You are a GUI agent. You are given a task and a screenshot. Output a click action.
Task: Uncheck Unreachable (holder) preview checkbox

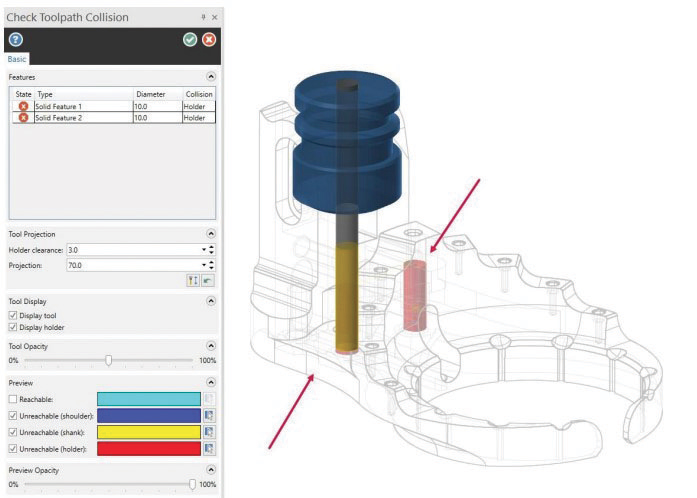click(13, 449)
